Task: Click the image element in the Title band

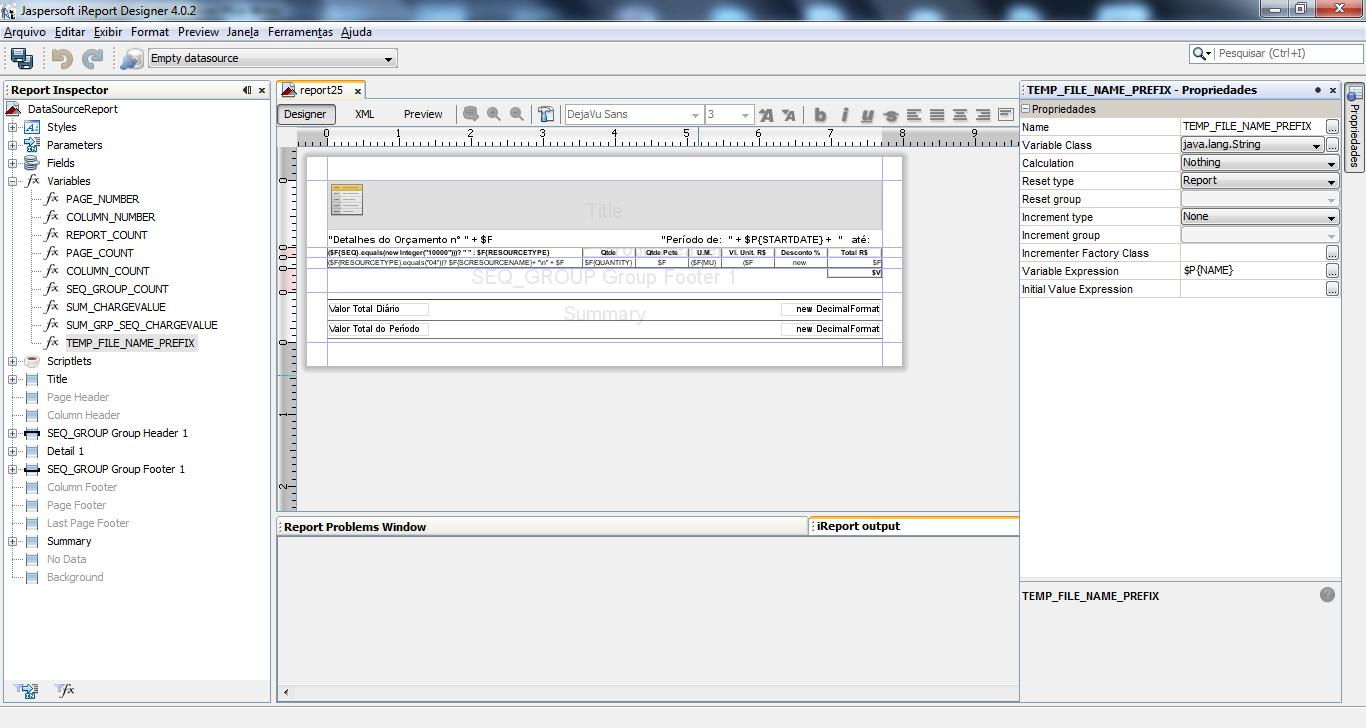Action: coord(347,200)
